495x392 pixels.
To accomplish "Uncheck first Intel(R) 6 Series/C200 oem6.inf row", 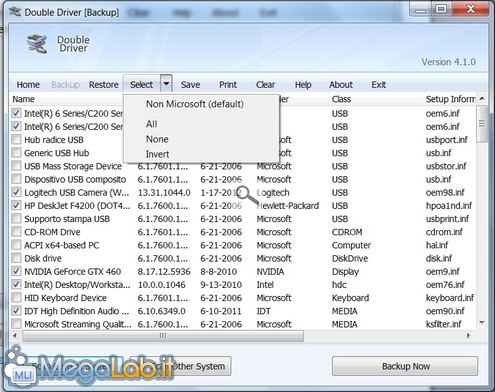I will coord(16,113).
